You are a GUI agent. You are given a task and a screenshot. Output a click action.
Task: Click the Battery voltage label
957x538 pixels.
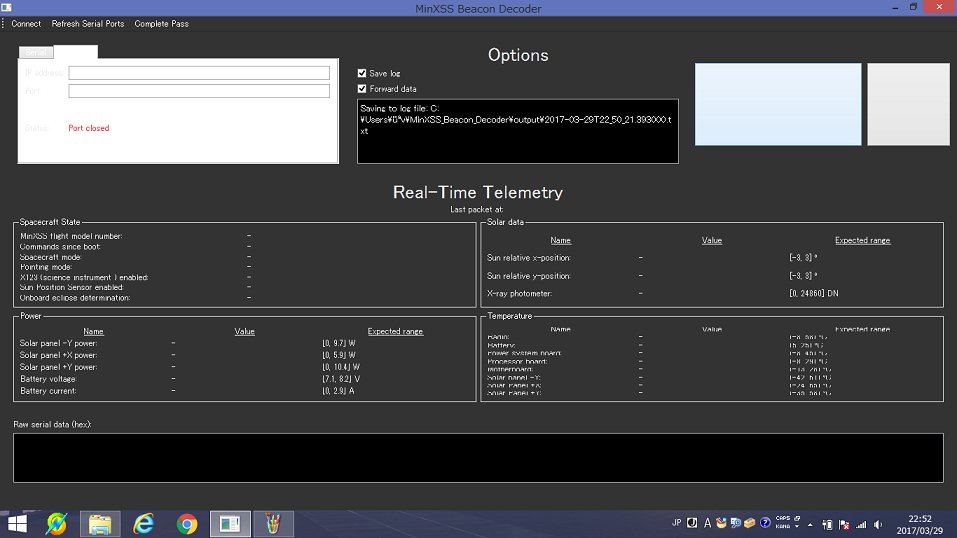tap(48, 379)
